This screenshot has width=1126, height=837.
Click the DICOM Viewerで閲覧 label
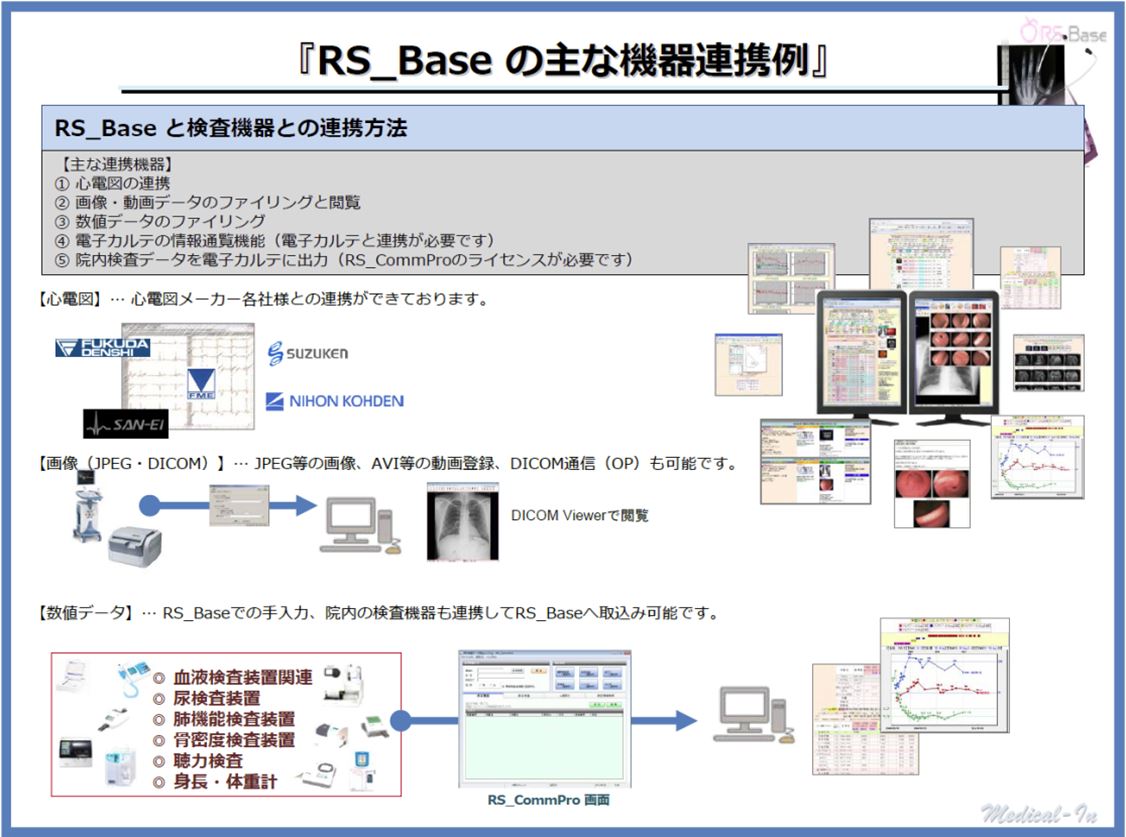(579, 516)
